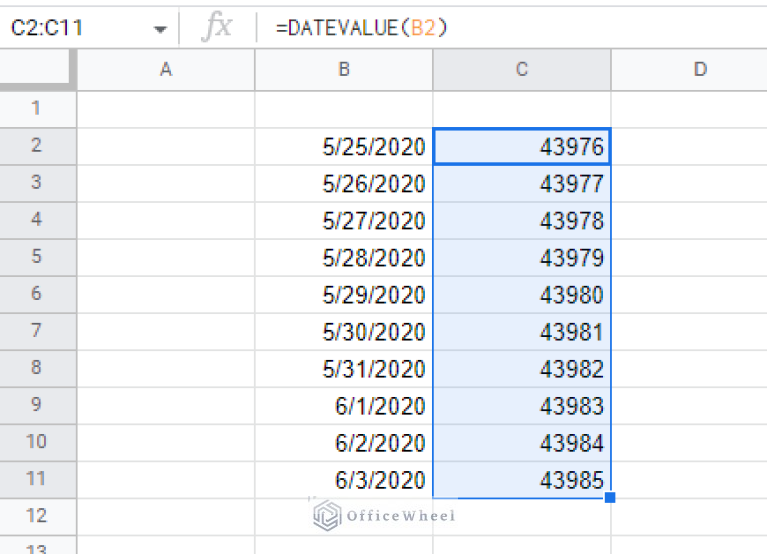This screenshot has height=554, width=767.
Task: Click the fx function icon
Action: pos(216,27)
